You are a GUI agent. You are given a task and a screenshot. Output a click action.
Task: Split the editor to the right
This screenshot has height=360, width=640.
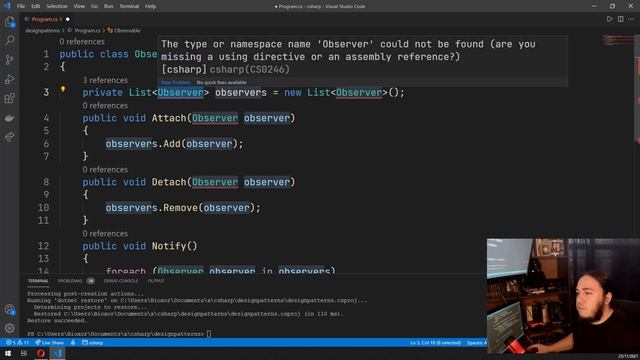(620, 19)
